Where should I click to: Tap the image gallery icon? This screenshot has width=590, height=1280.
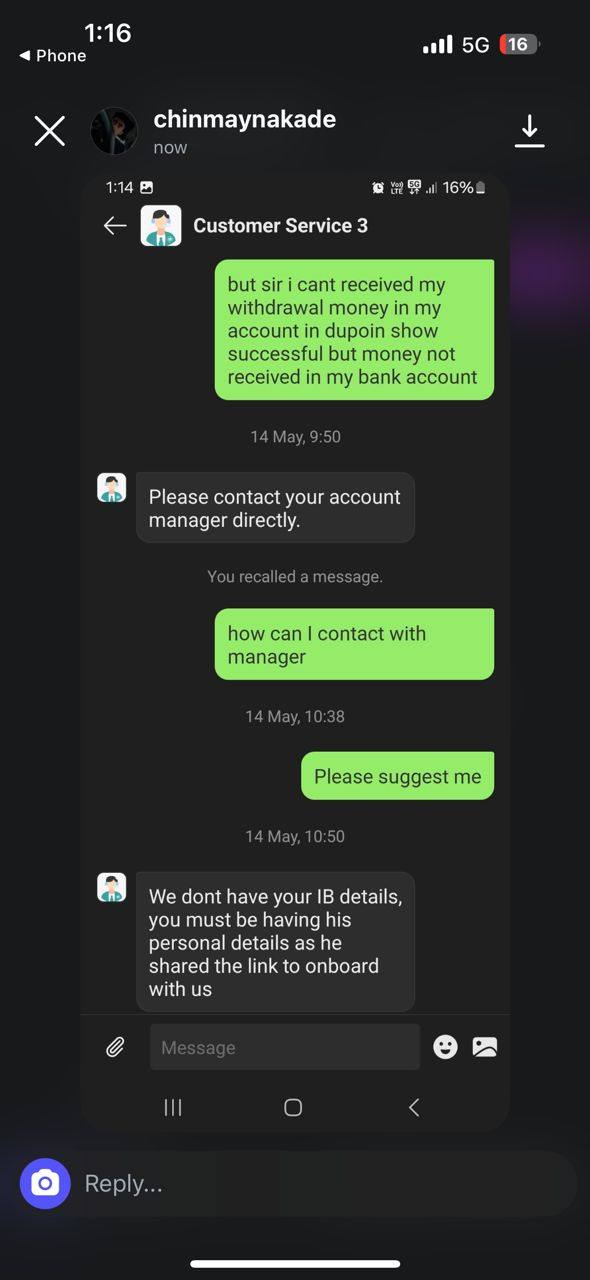click(485, 1047)
